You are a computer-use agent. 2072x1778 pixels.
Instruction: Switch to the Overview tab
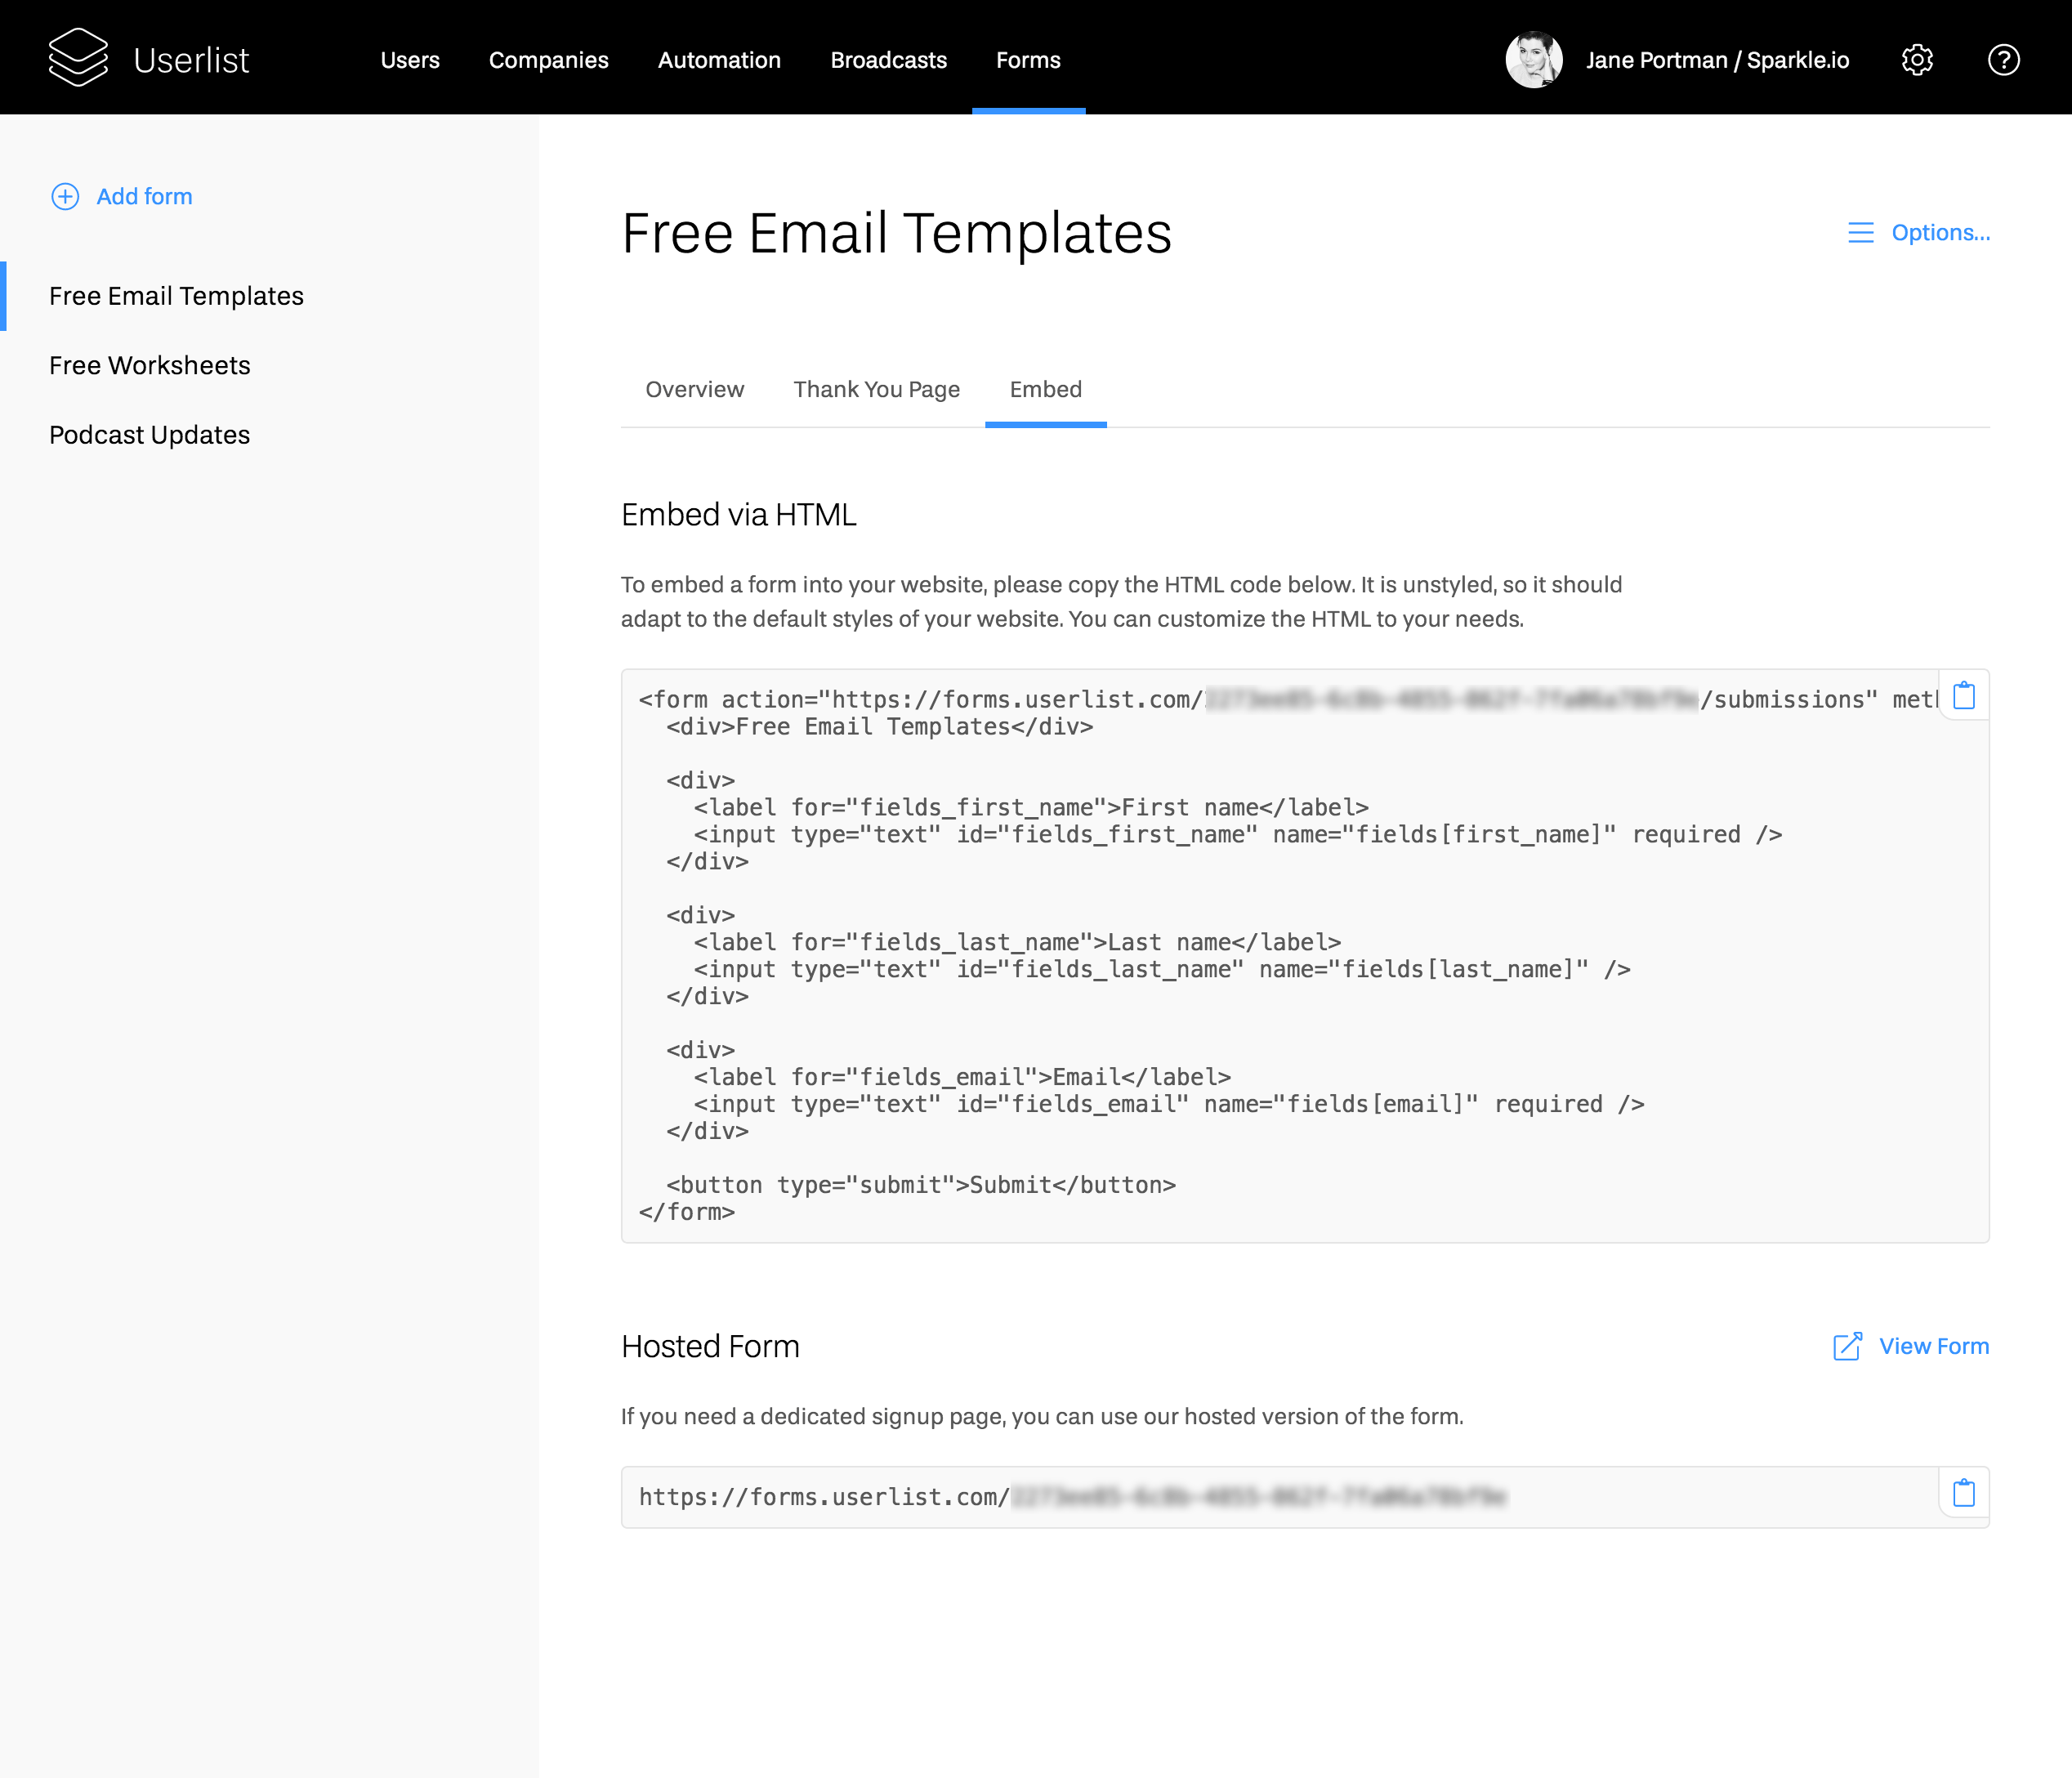(694, 389)
